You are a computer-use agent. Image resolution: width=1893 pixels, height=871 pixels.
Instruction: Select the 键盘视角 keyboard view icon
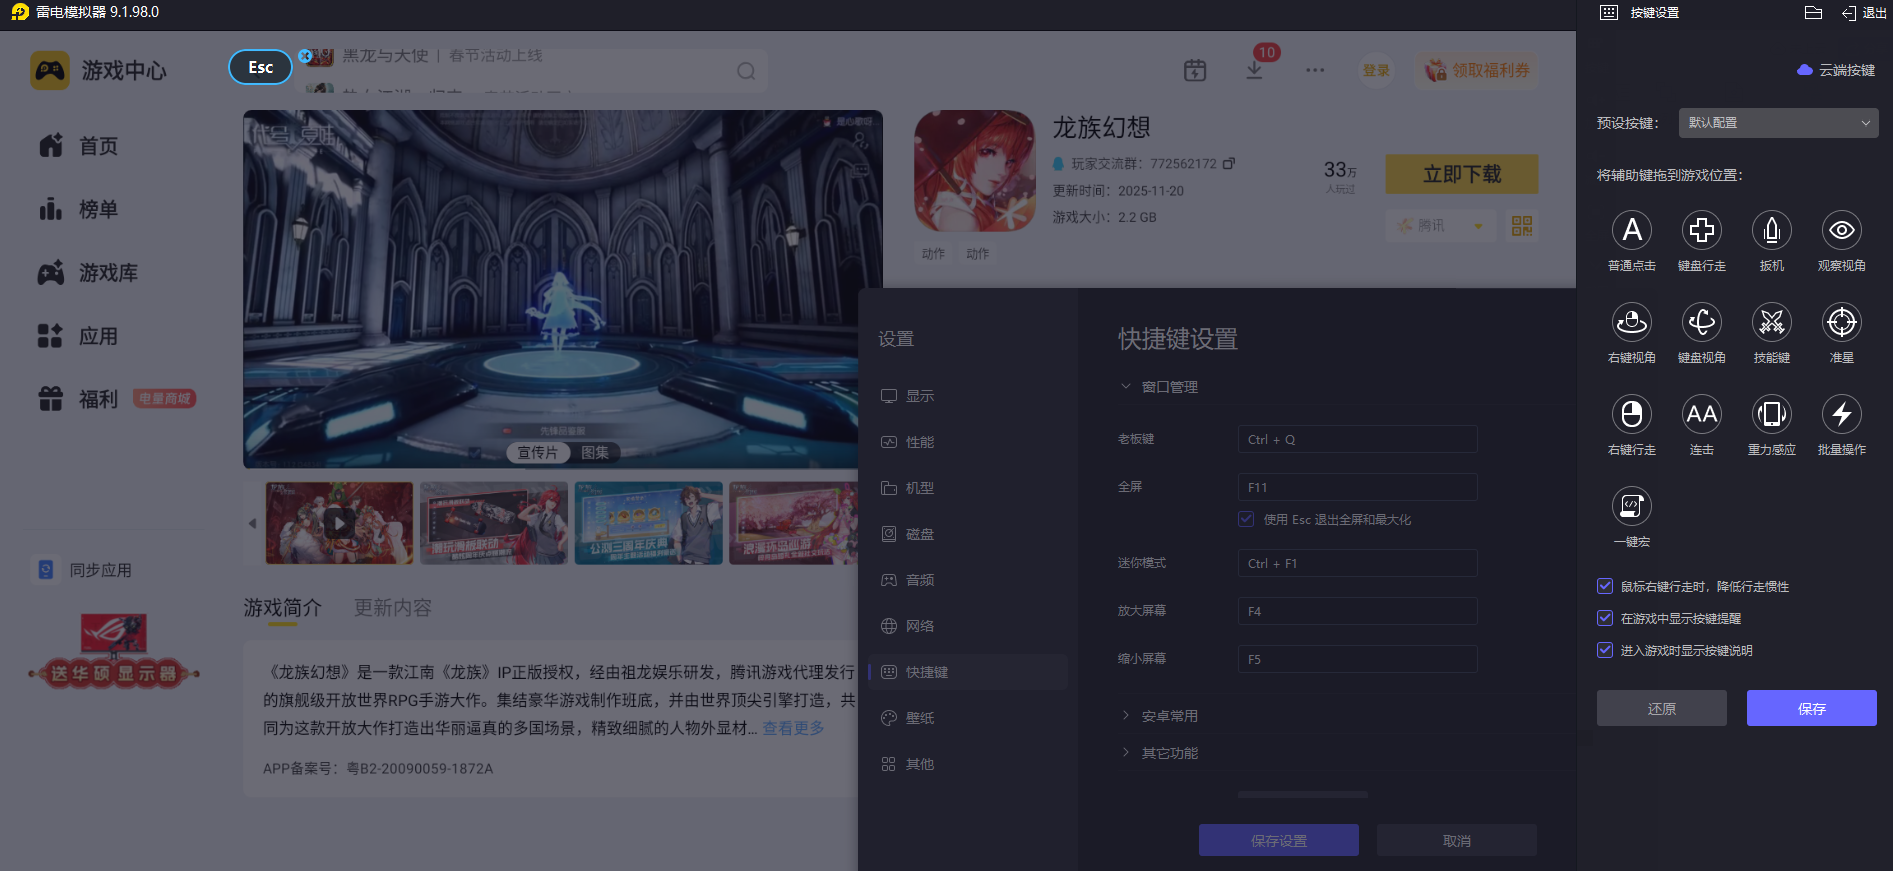tap(1702, 322)
